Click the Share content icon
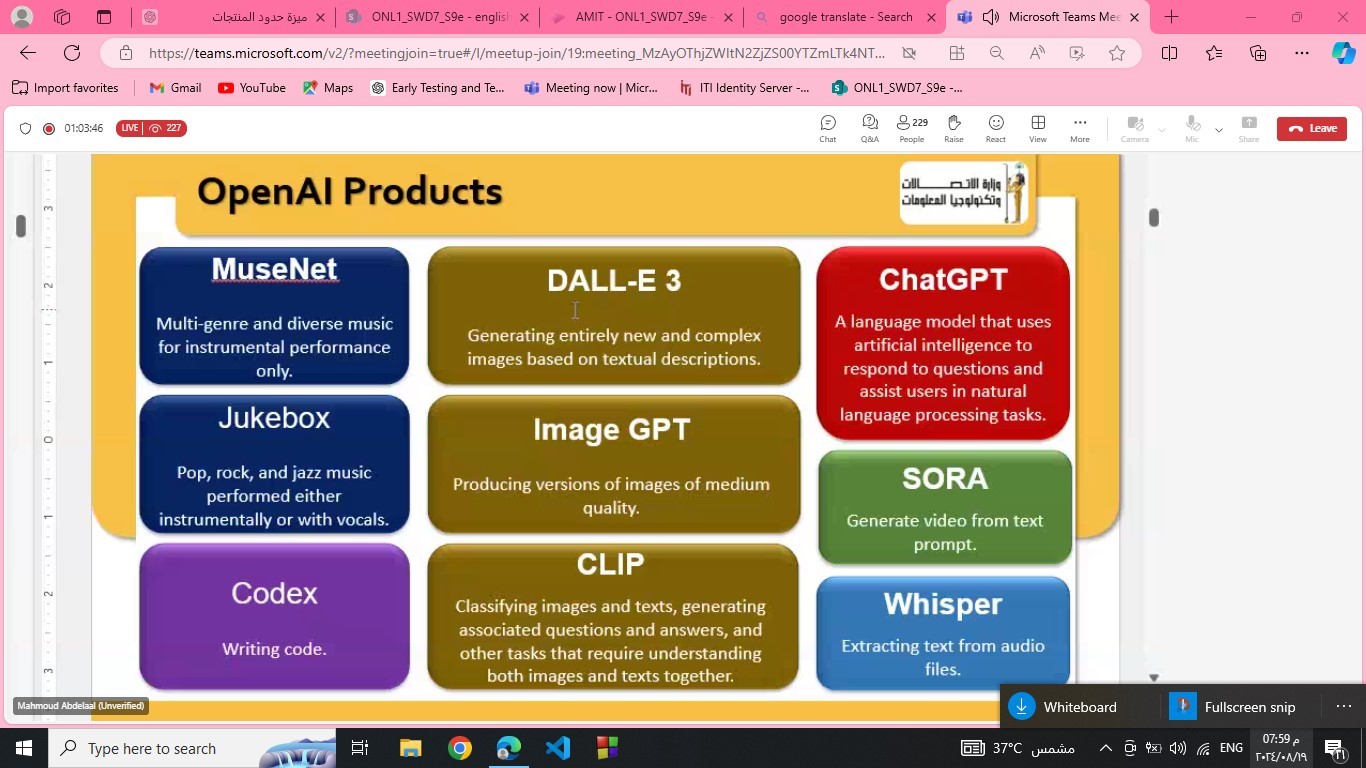 (x=1248, y=128)
